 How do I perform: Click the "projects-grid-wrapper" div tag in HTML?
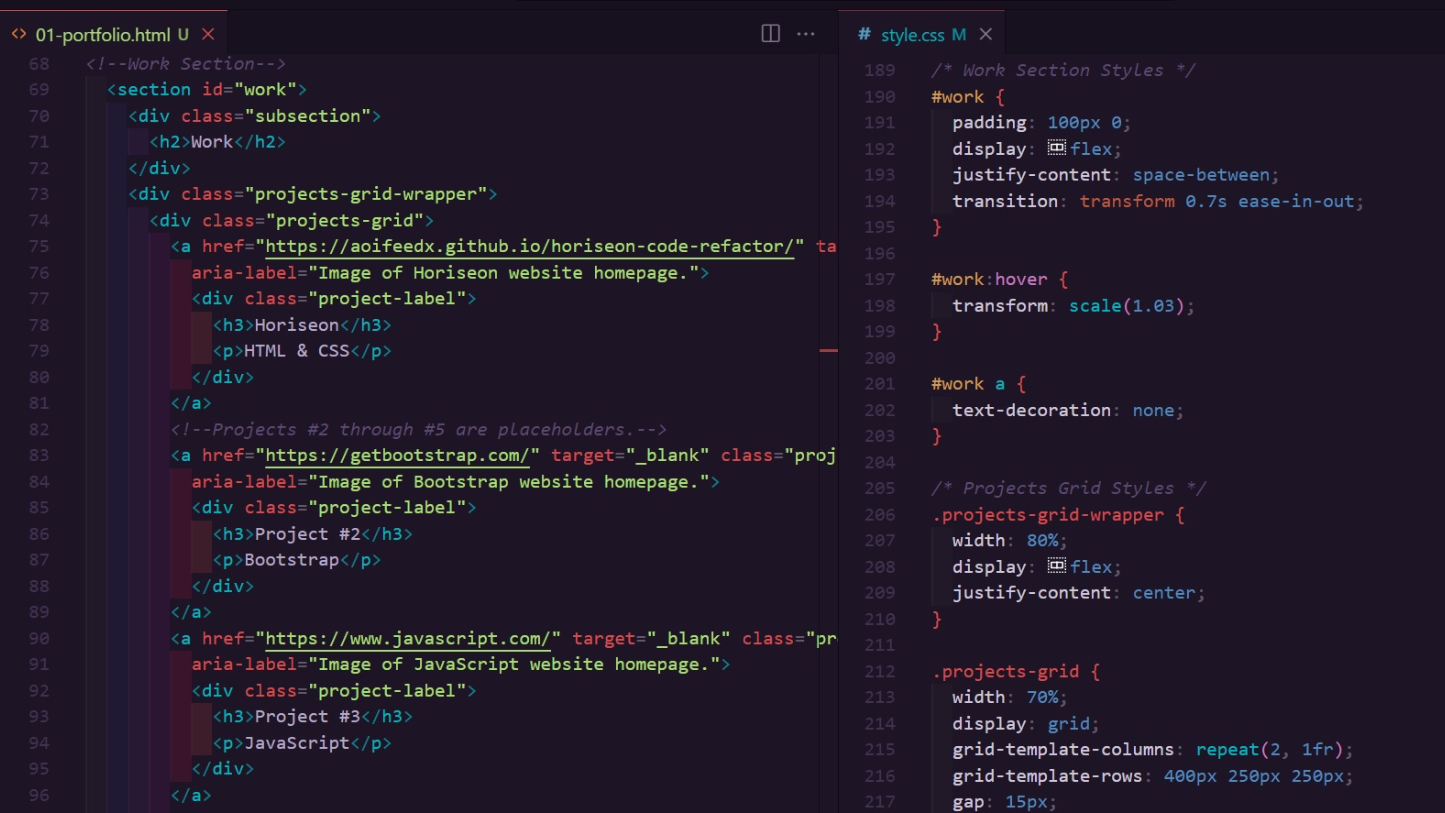[313, 194]
